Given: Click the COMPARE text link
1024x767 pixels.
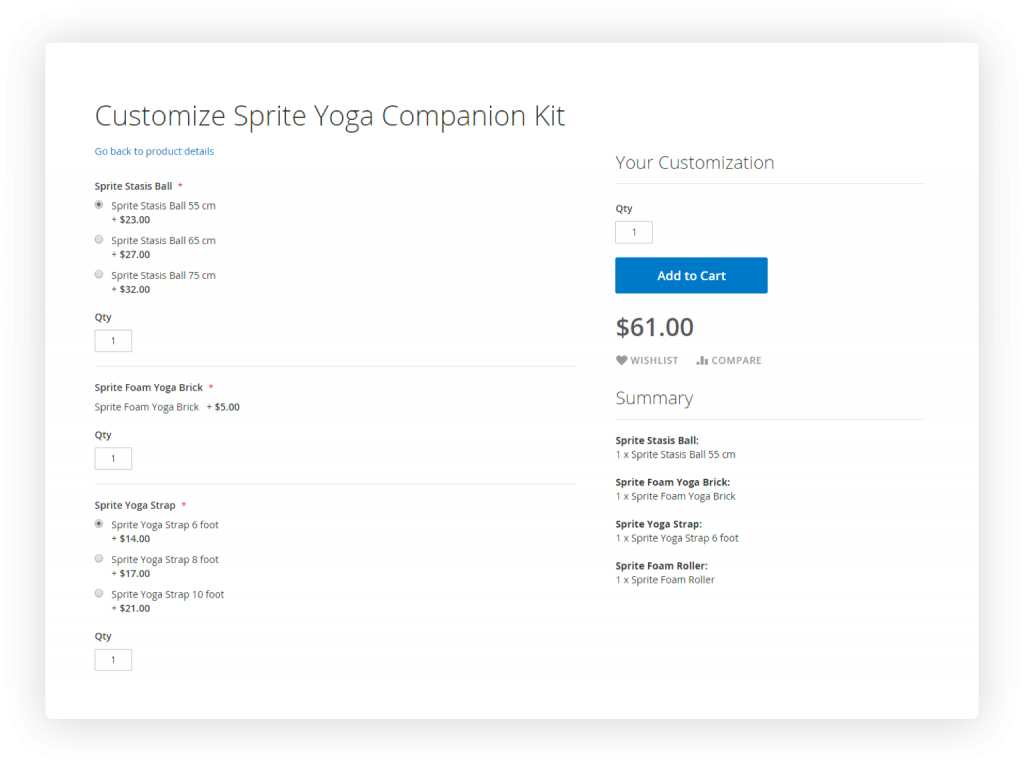Looking at the screenshot, I should pos(736,360).
